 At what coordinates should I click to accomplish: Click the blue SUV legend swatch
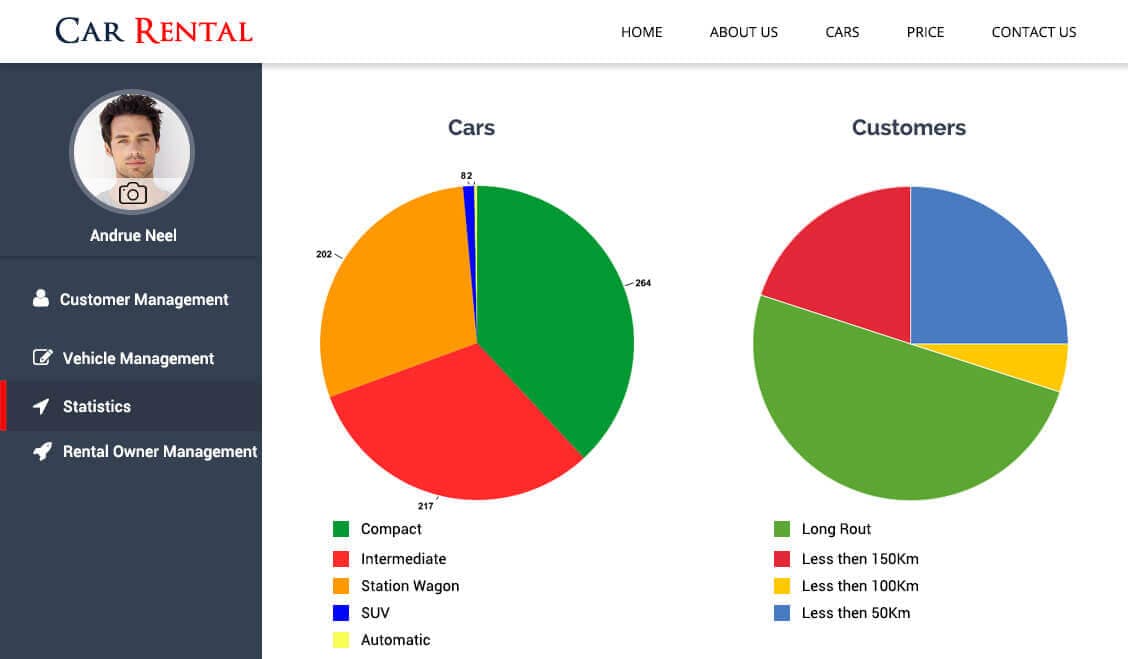click(341, 613)
